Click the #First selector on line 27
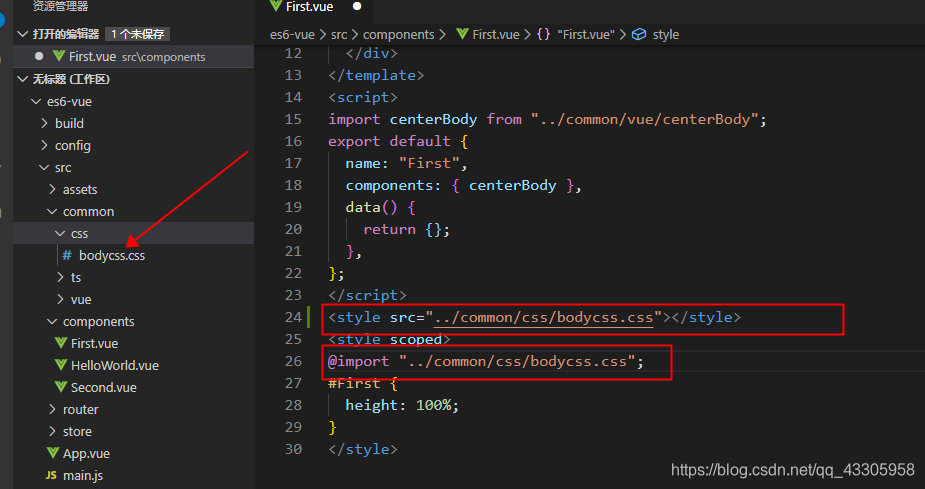The height and width of the screenshot is (489, 925). click(x=354, y=383)
